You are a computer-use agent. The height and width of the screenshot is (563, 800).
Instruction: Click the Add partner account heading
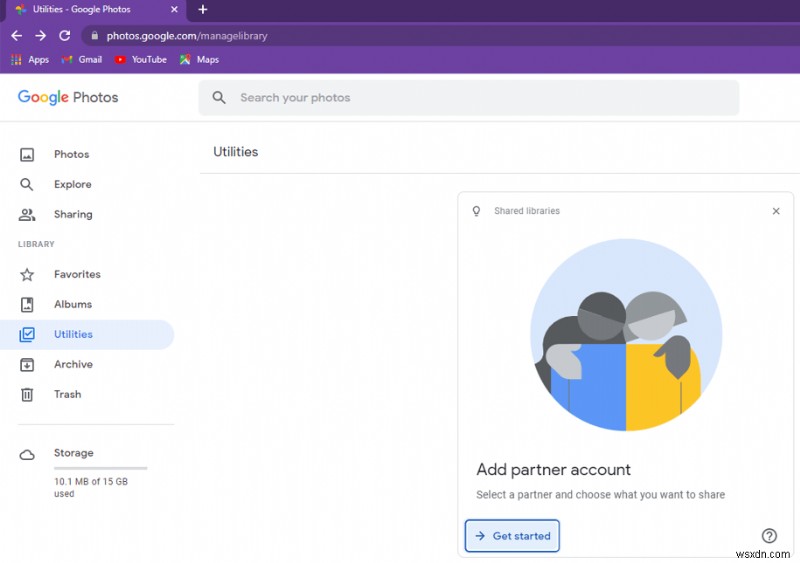tap(554, 470)
